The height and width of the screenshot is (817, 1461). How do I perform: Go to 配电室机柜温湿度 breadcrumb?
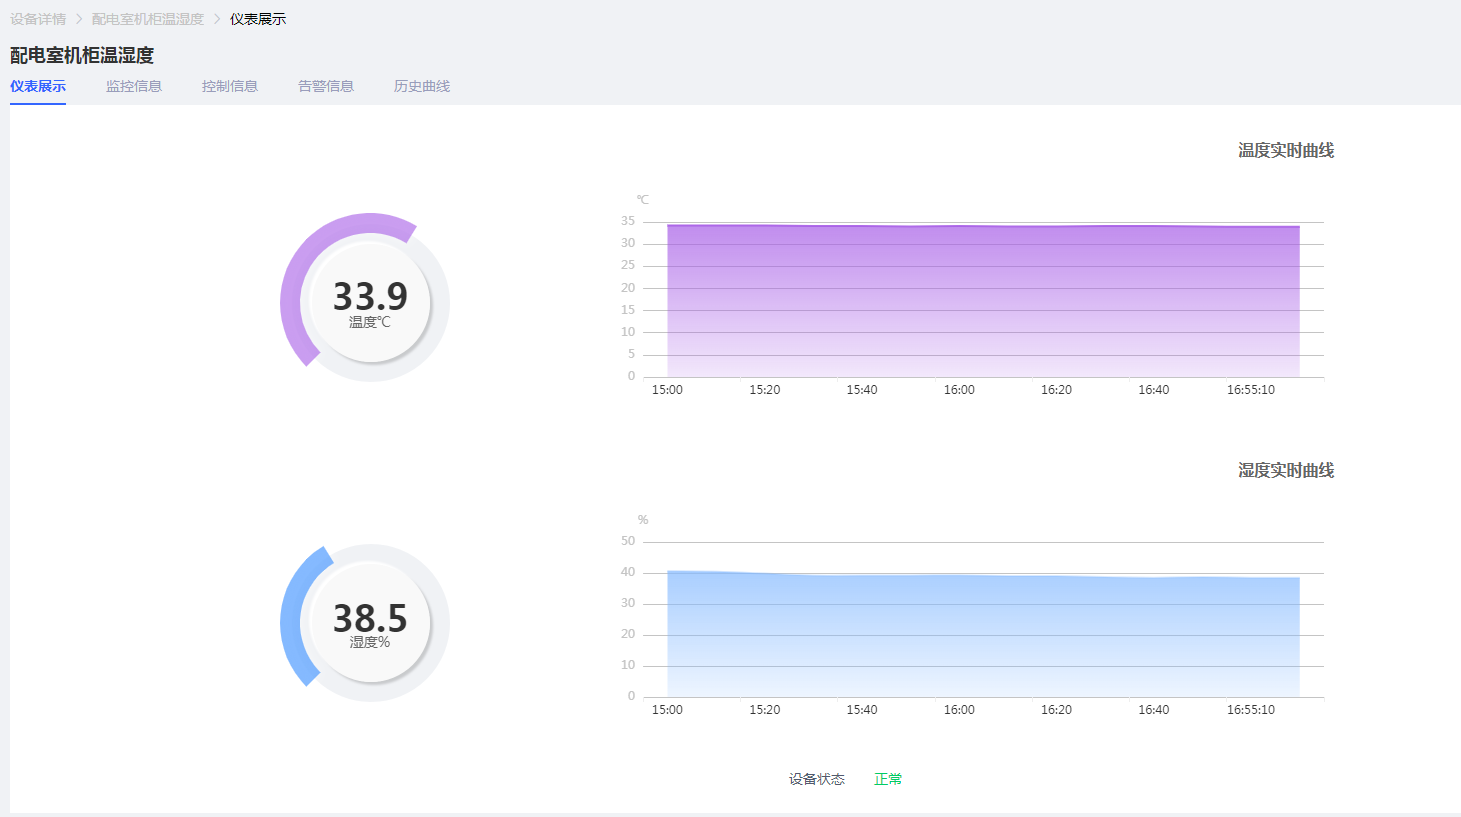[148, 19]
